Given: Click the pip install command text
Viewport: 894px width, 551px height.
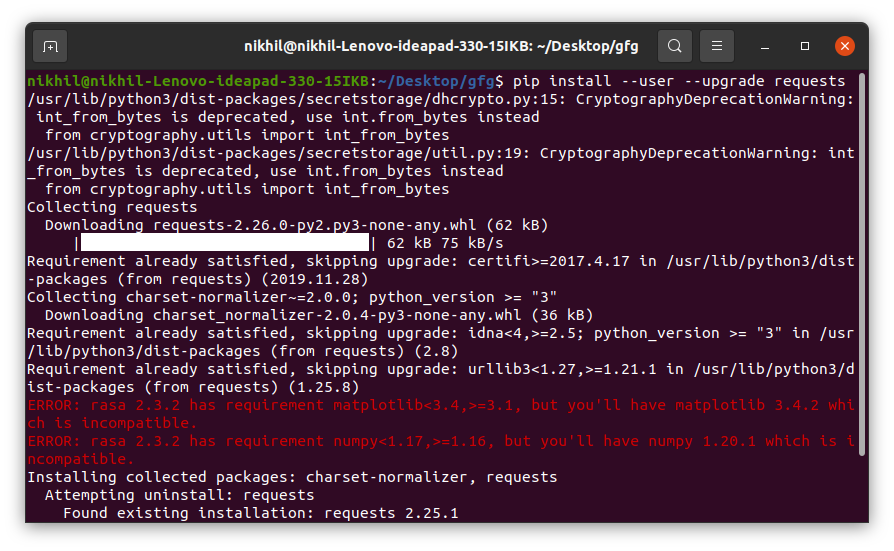Looking at the screenshot, I should click(x=678, y=81).
